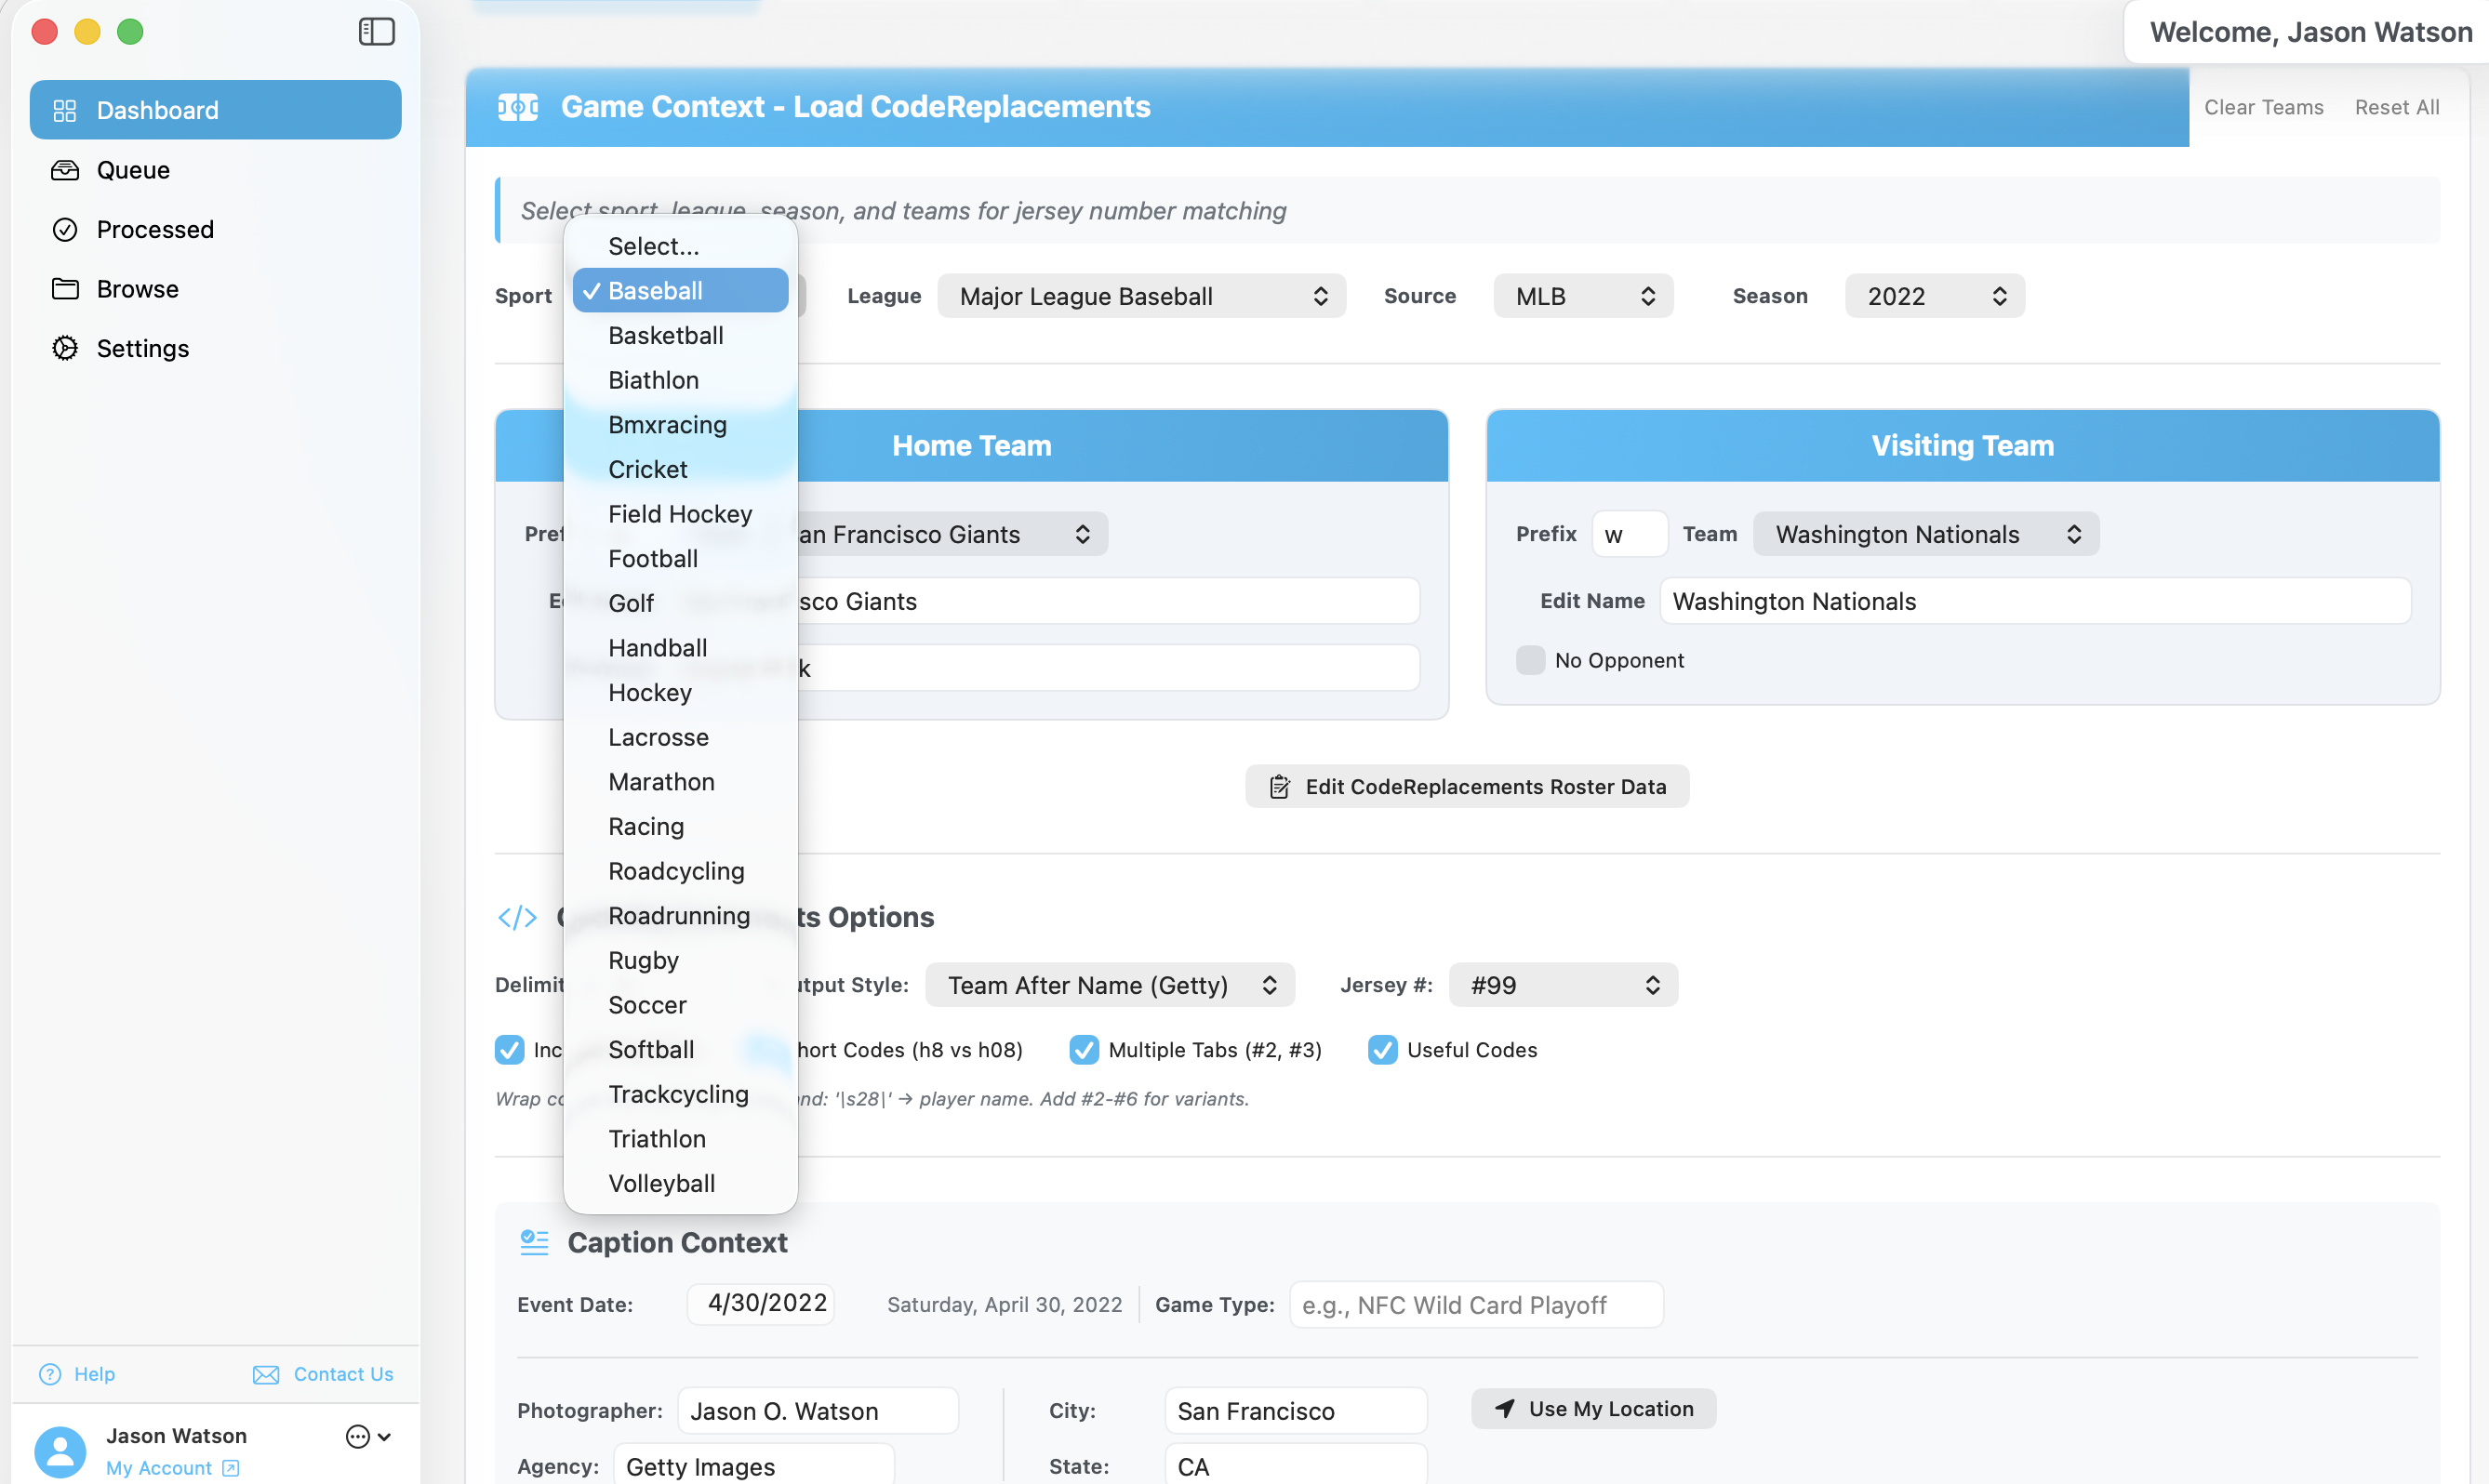Select Soccer in the sport list
Image resolution: width=2489 pixels, height=1484 pixels.
647,1005
